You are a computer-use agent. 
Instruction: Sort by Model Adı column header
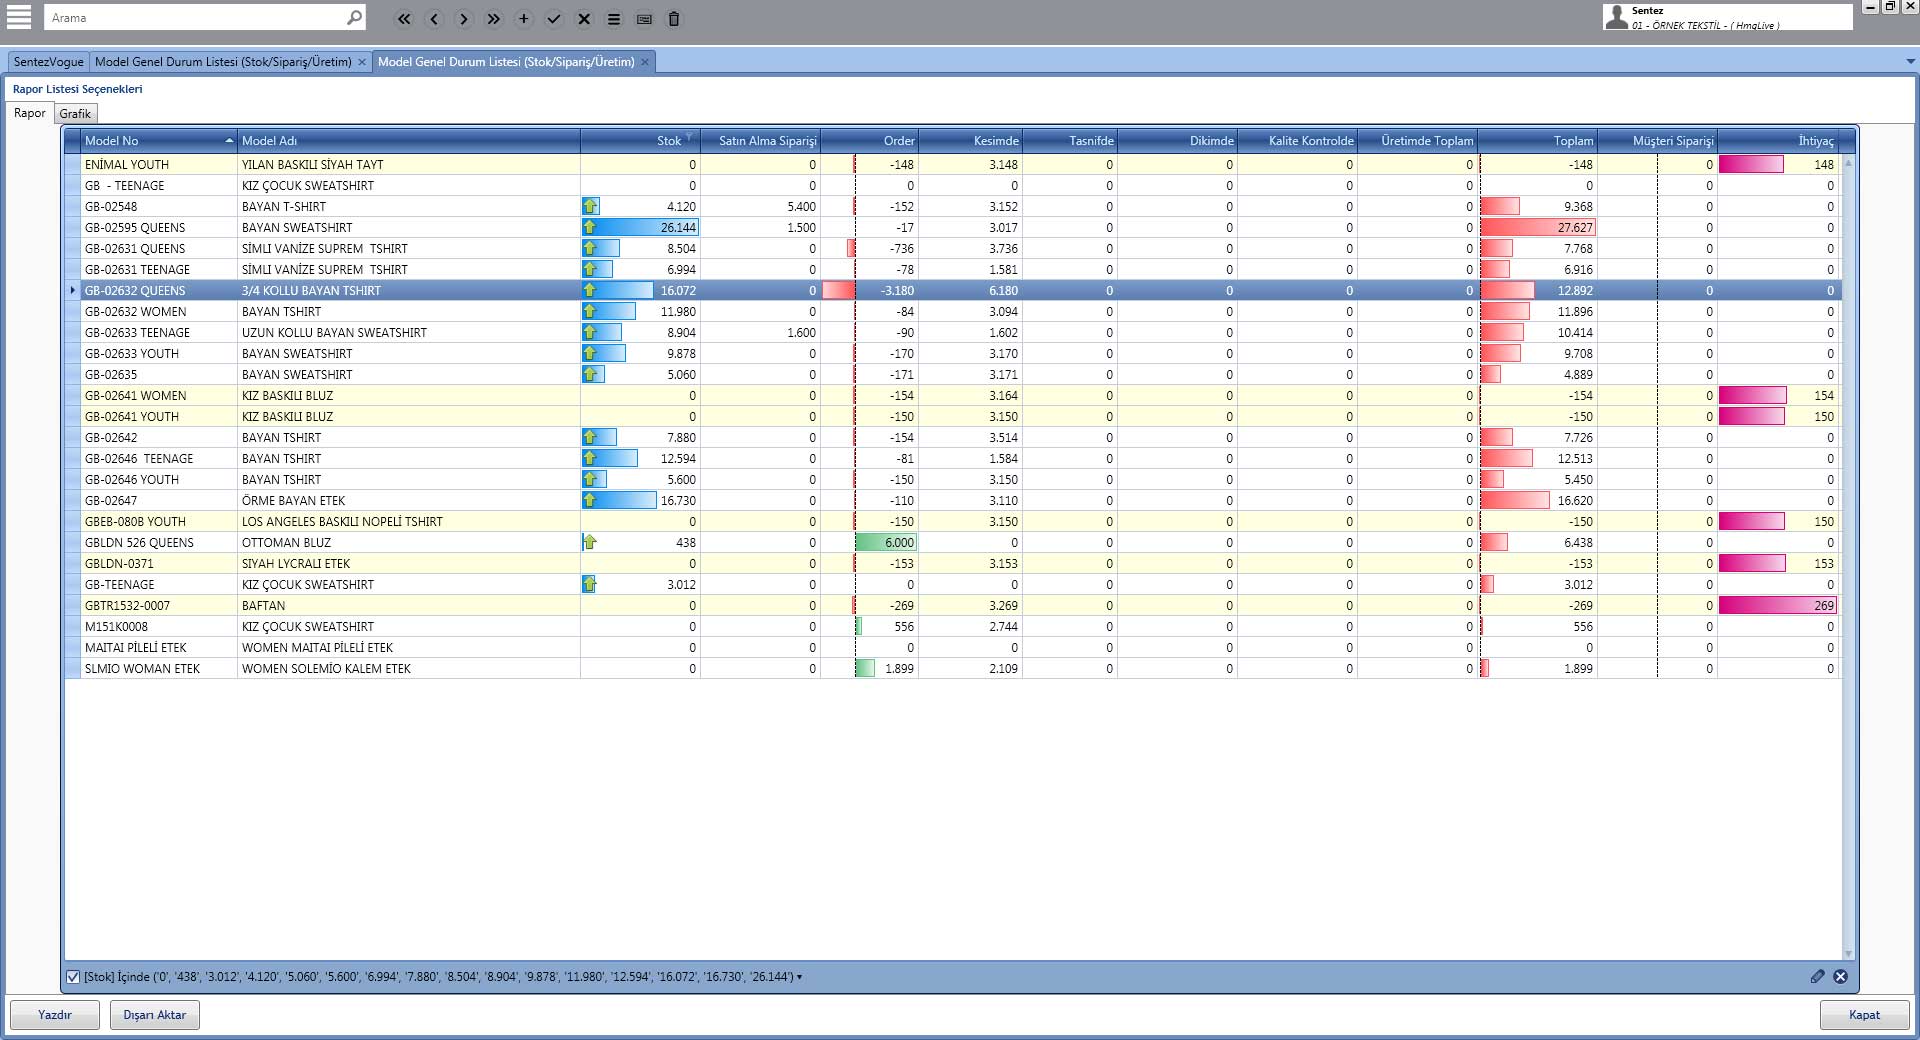[x=409, y=141]
